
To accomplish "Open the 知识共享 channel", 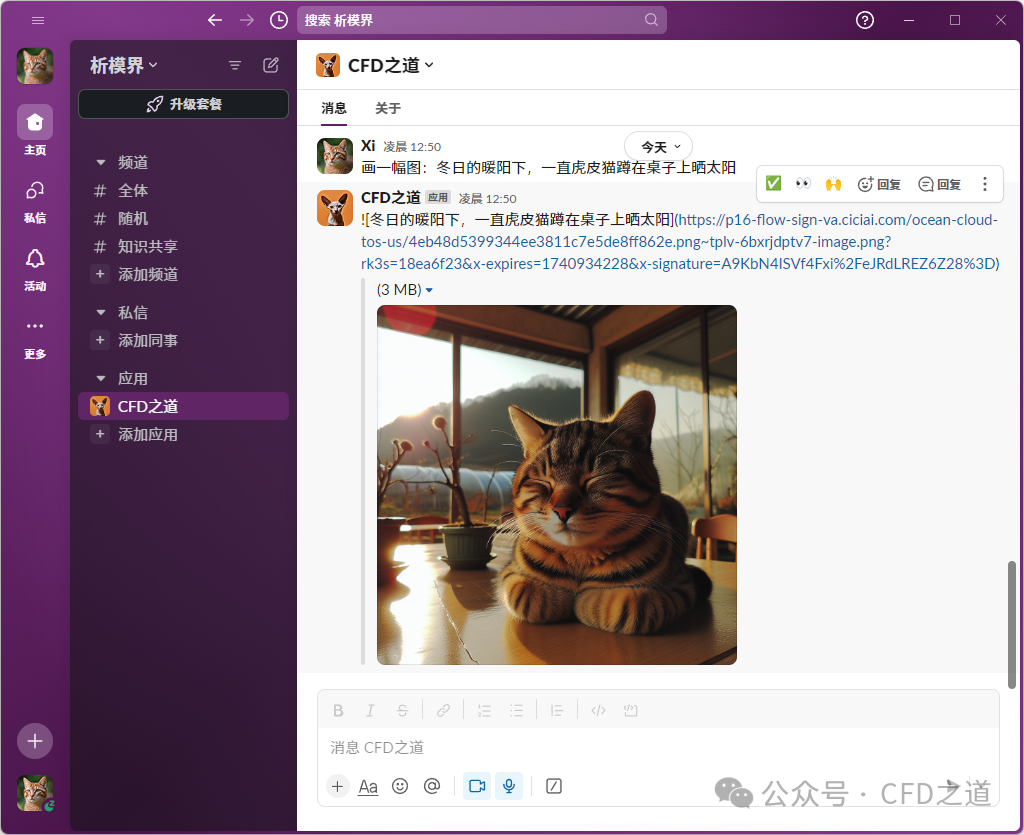I will point(184,246).
